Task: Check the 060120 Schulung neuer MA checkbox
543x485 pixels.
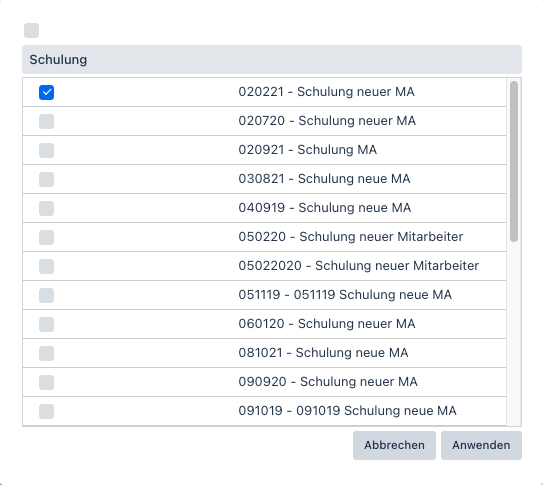Action: coord(46,324)
